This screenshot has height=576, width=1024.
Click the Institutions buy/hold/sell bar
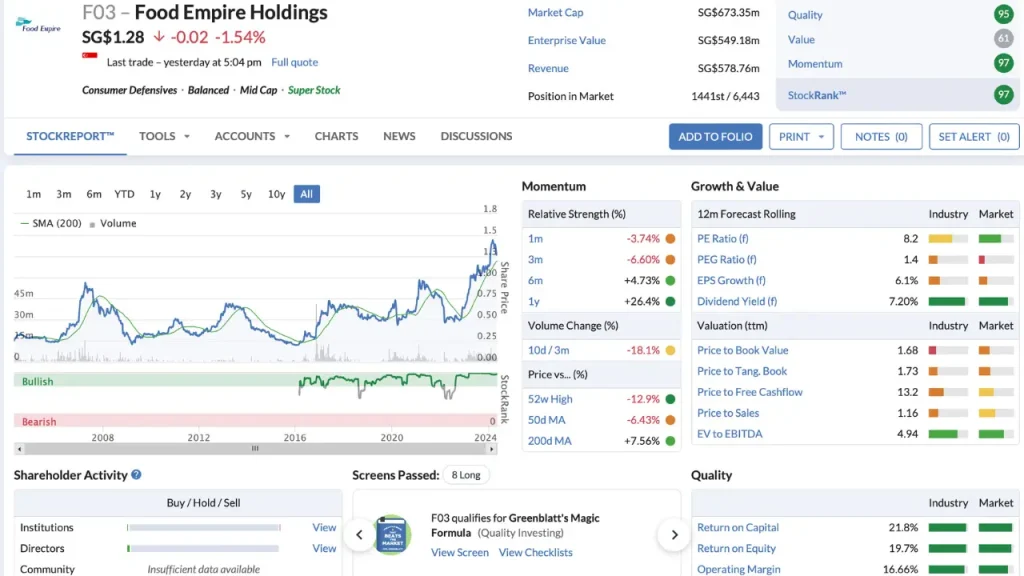click(204, 528)
